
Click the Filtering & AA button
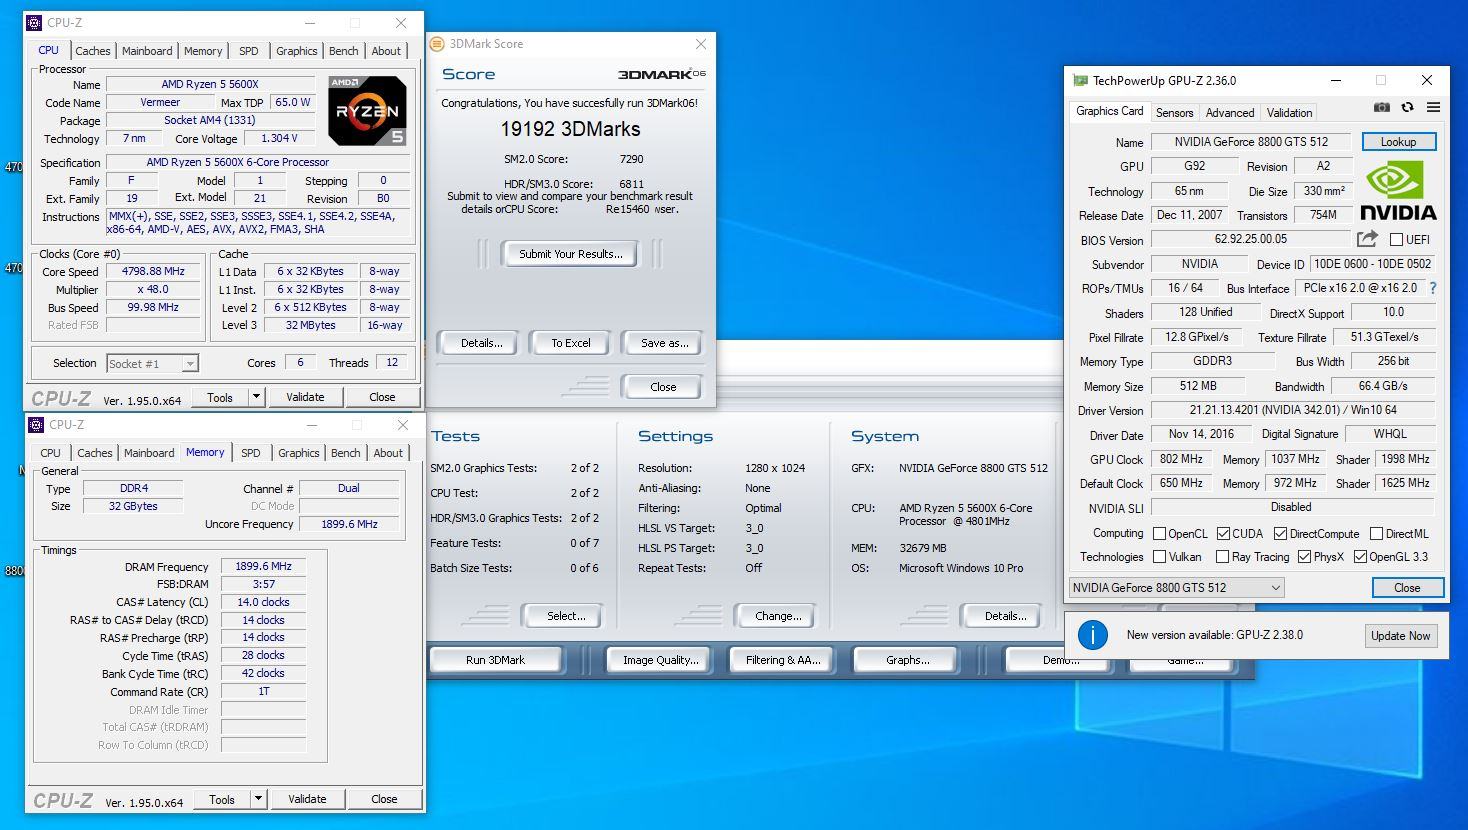[x=783, y=660]
